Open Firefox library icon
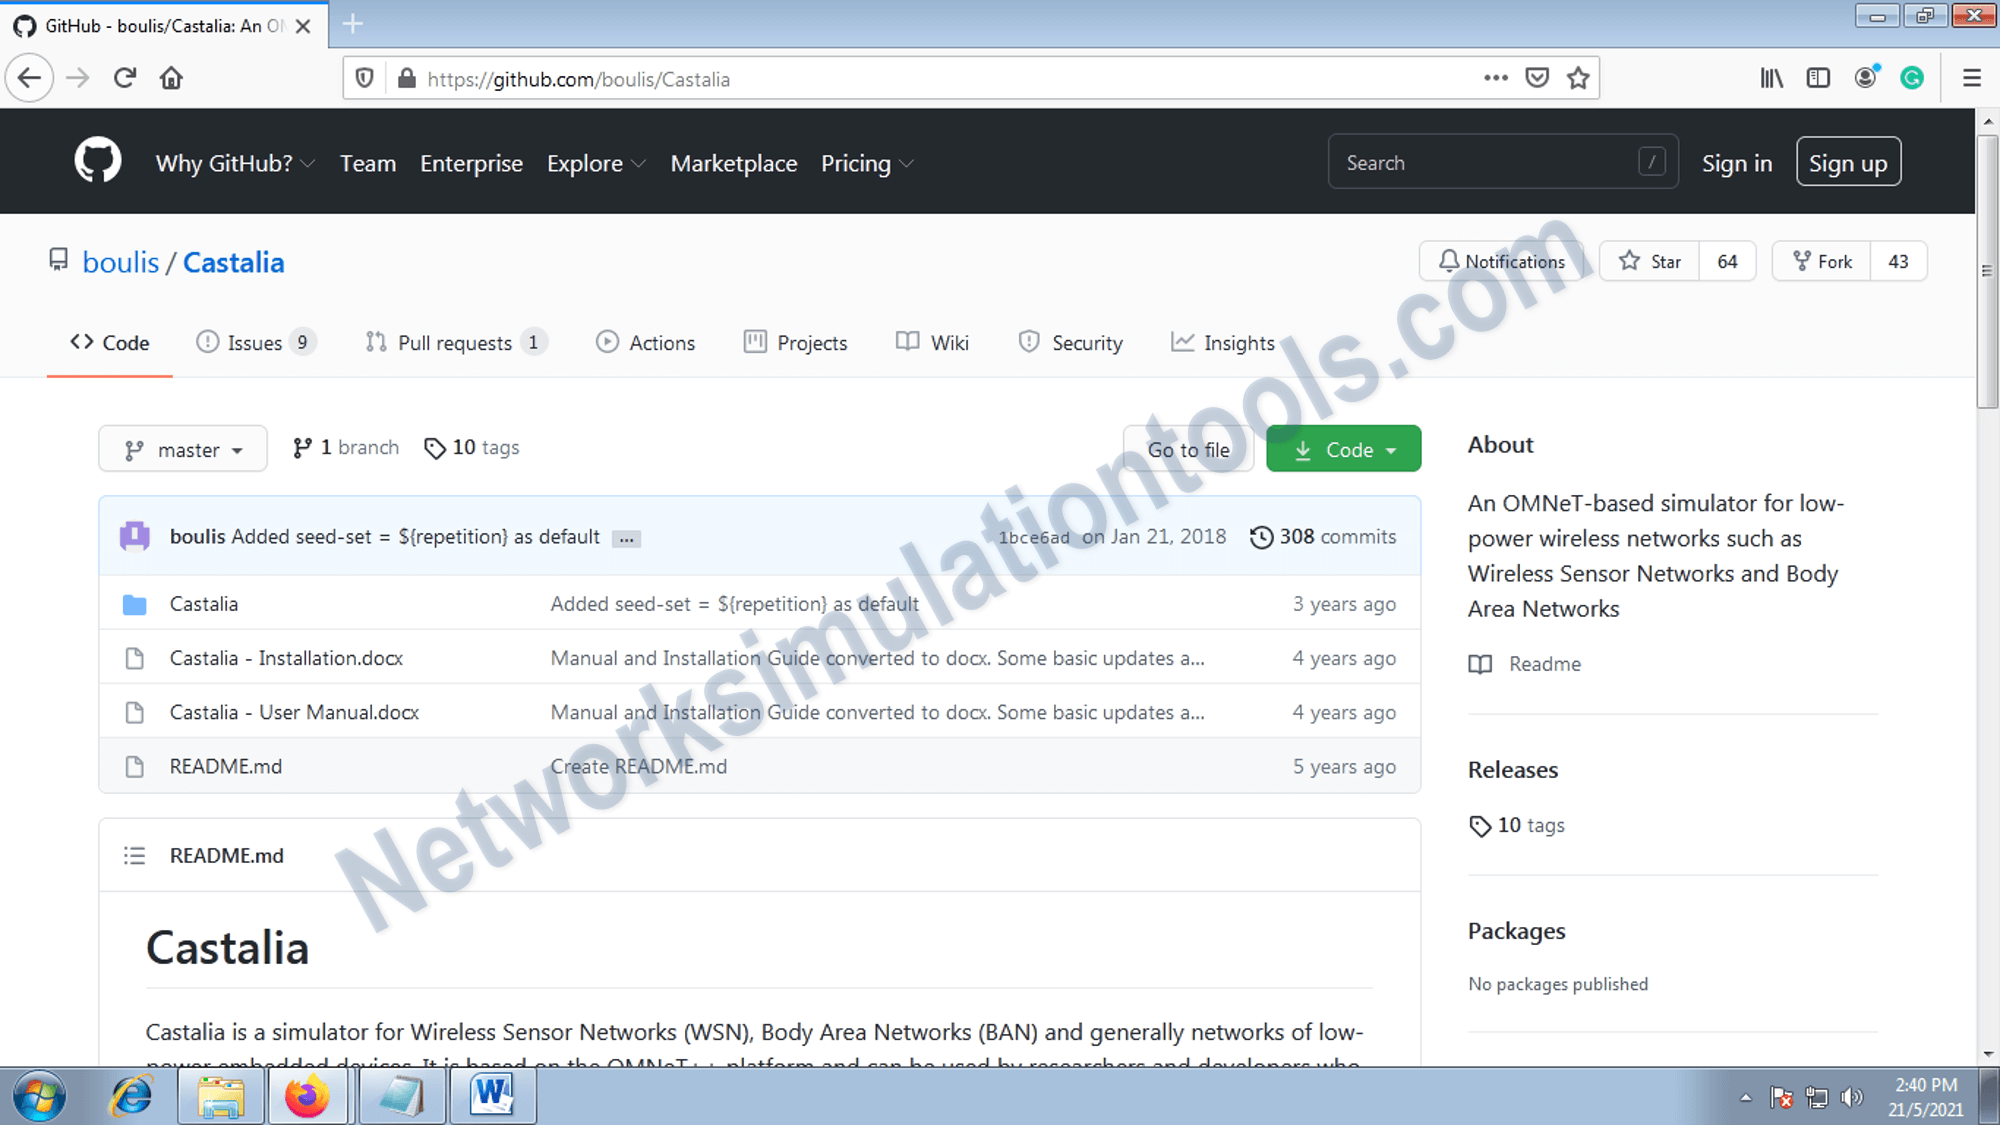Viewport: 2000px width, 1125px height. (x=1771, y=78)
